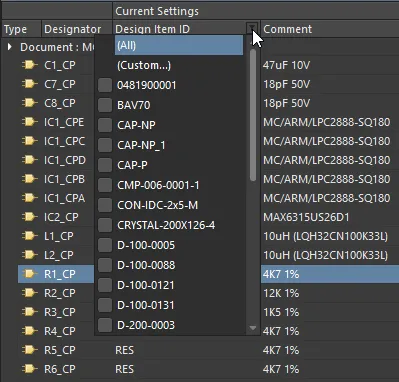Click the component icon beside L1_CP
This screenshot has height=382, width=399.
click(x=29, y=236)
